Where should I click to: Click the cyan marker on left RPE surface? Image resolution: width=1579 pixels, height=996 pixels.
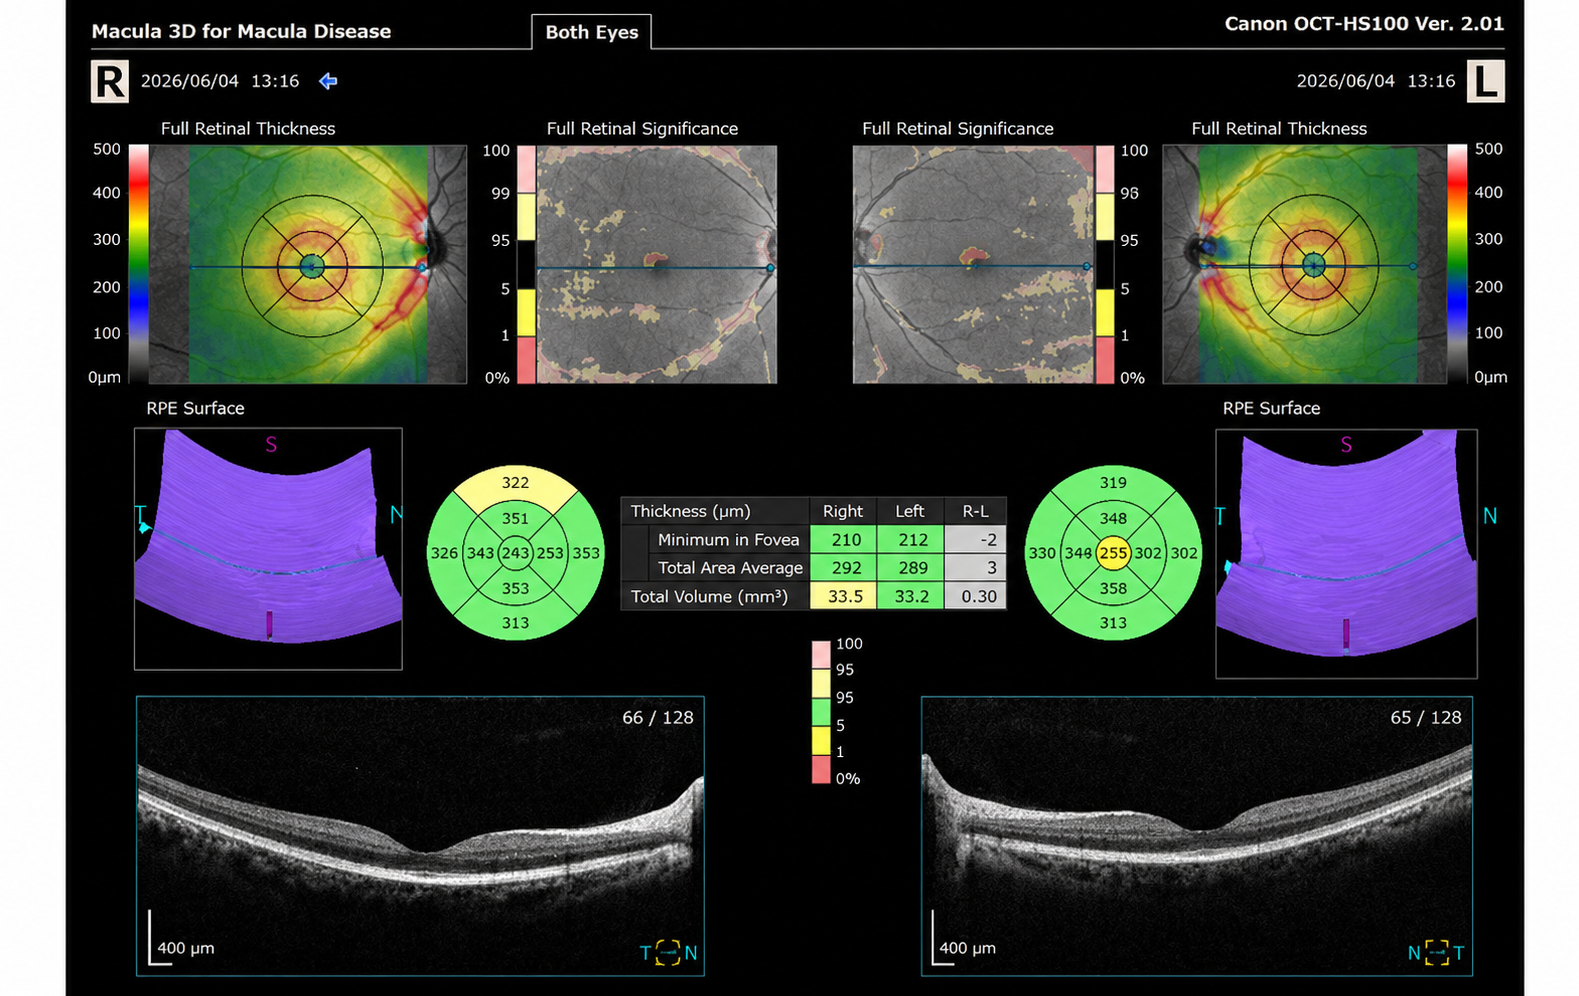pos(1227,567)
